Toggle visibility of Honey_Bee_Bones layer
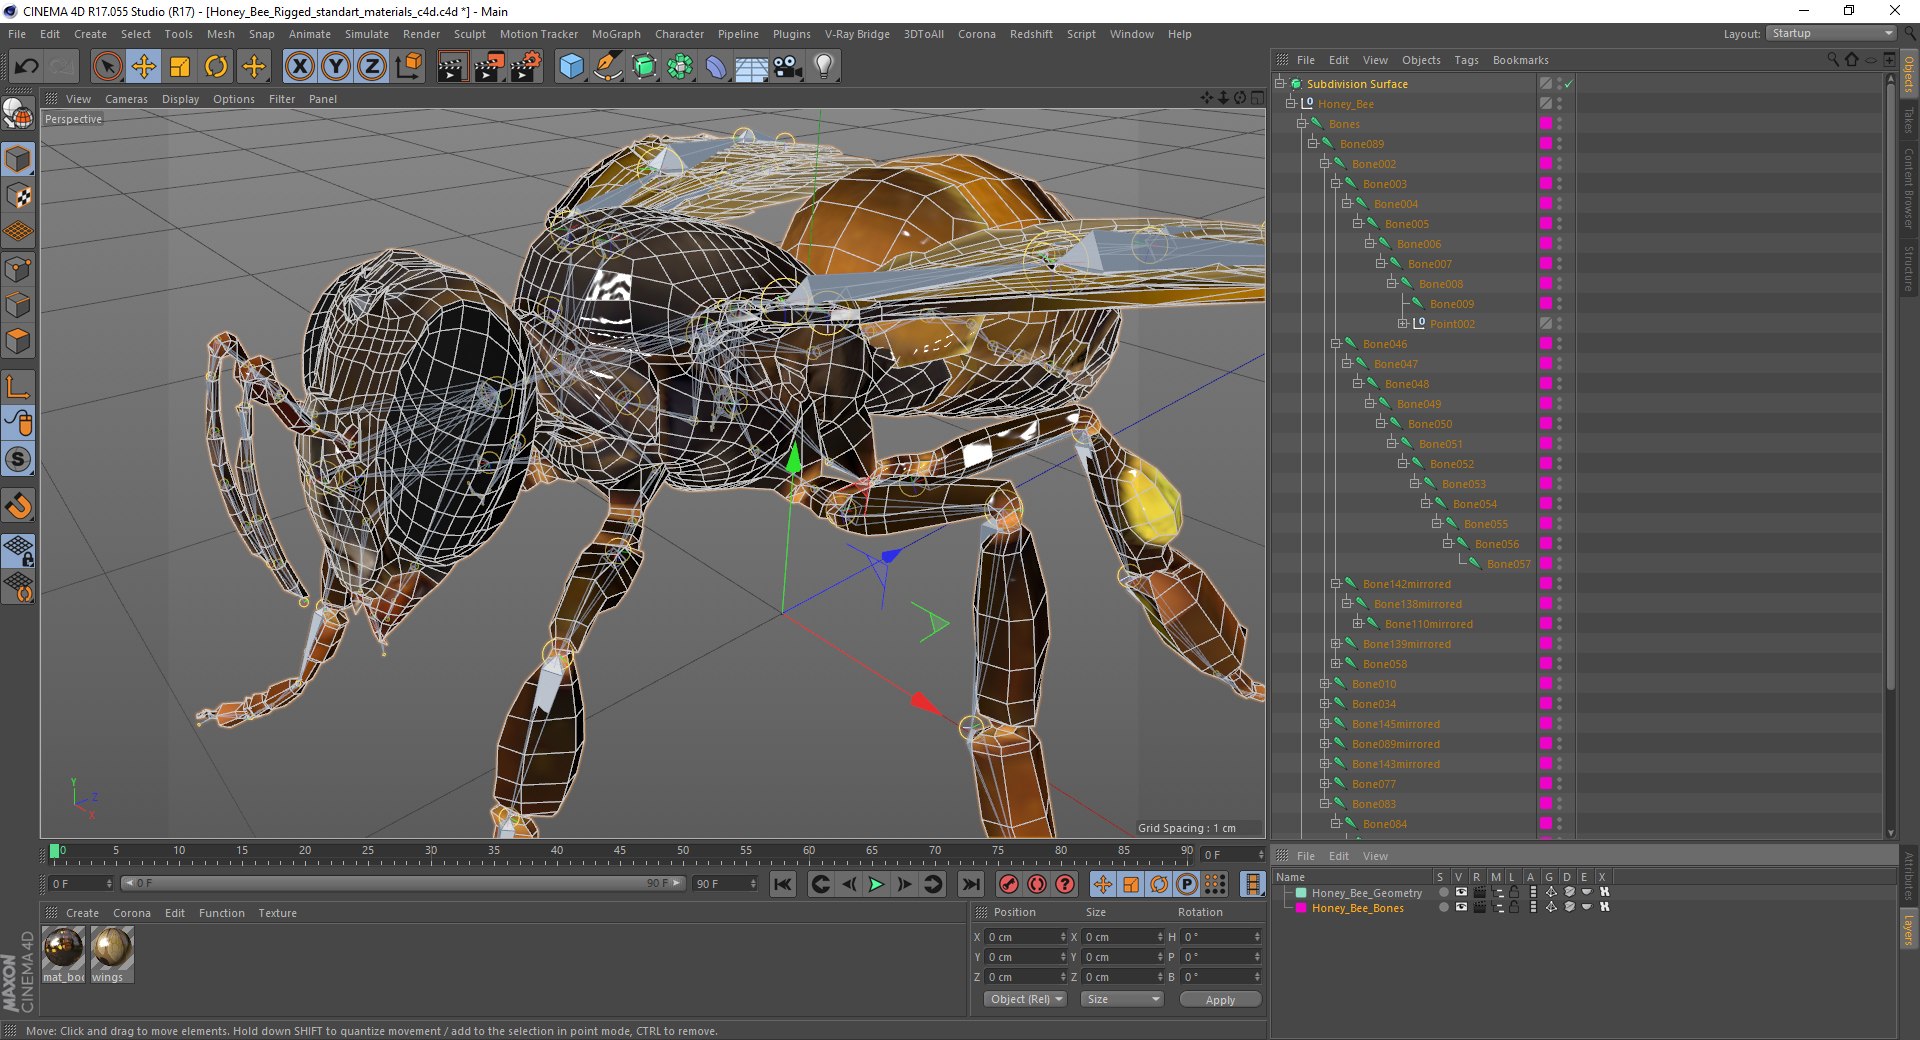Viewport: 1920px width, 1040px height. click(1461, 907)
